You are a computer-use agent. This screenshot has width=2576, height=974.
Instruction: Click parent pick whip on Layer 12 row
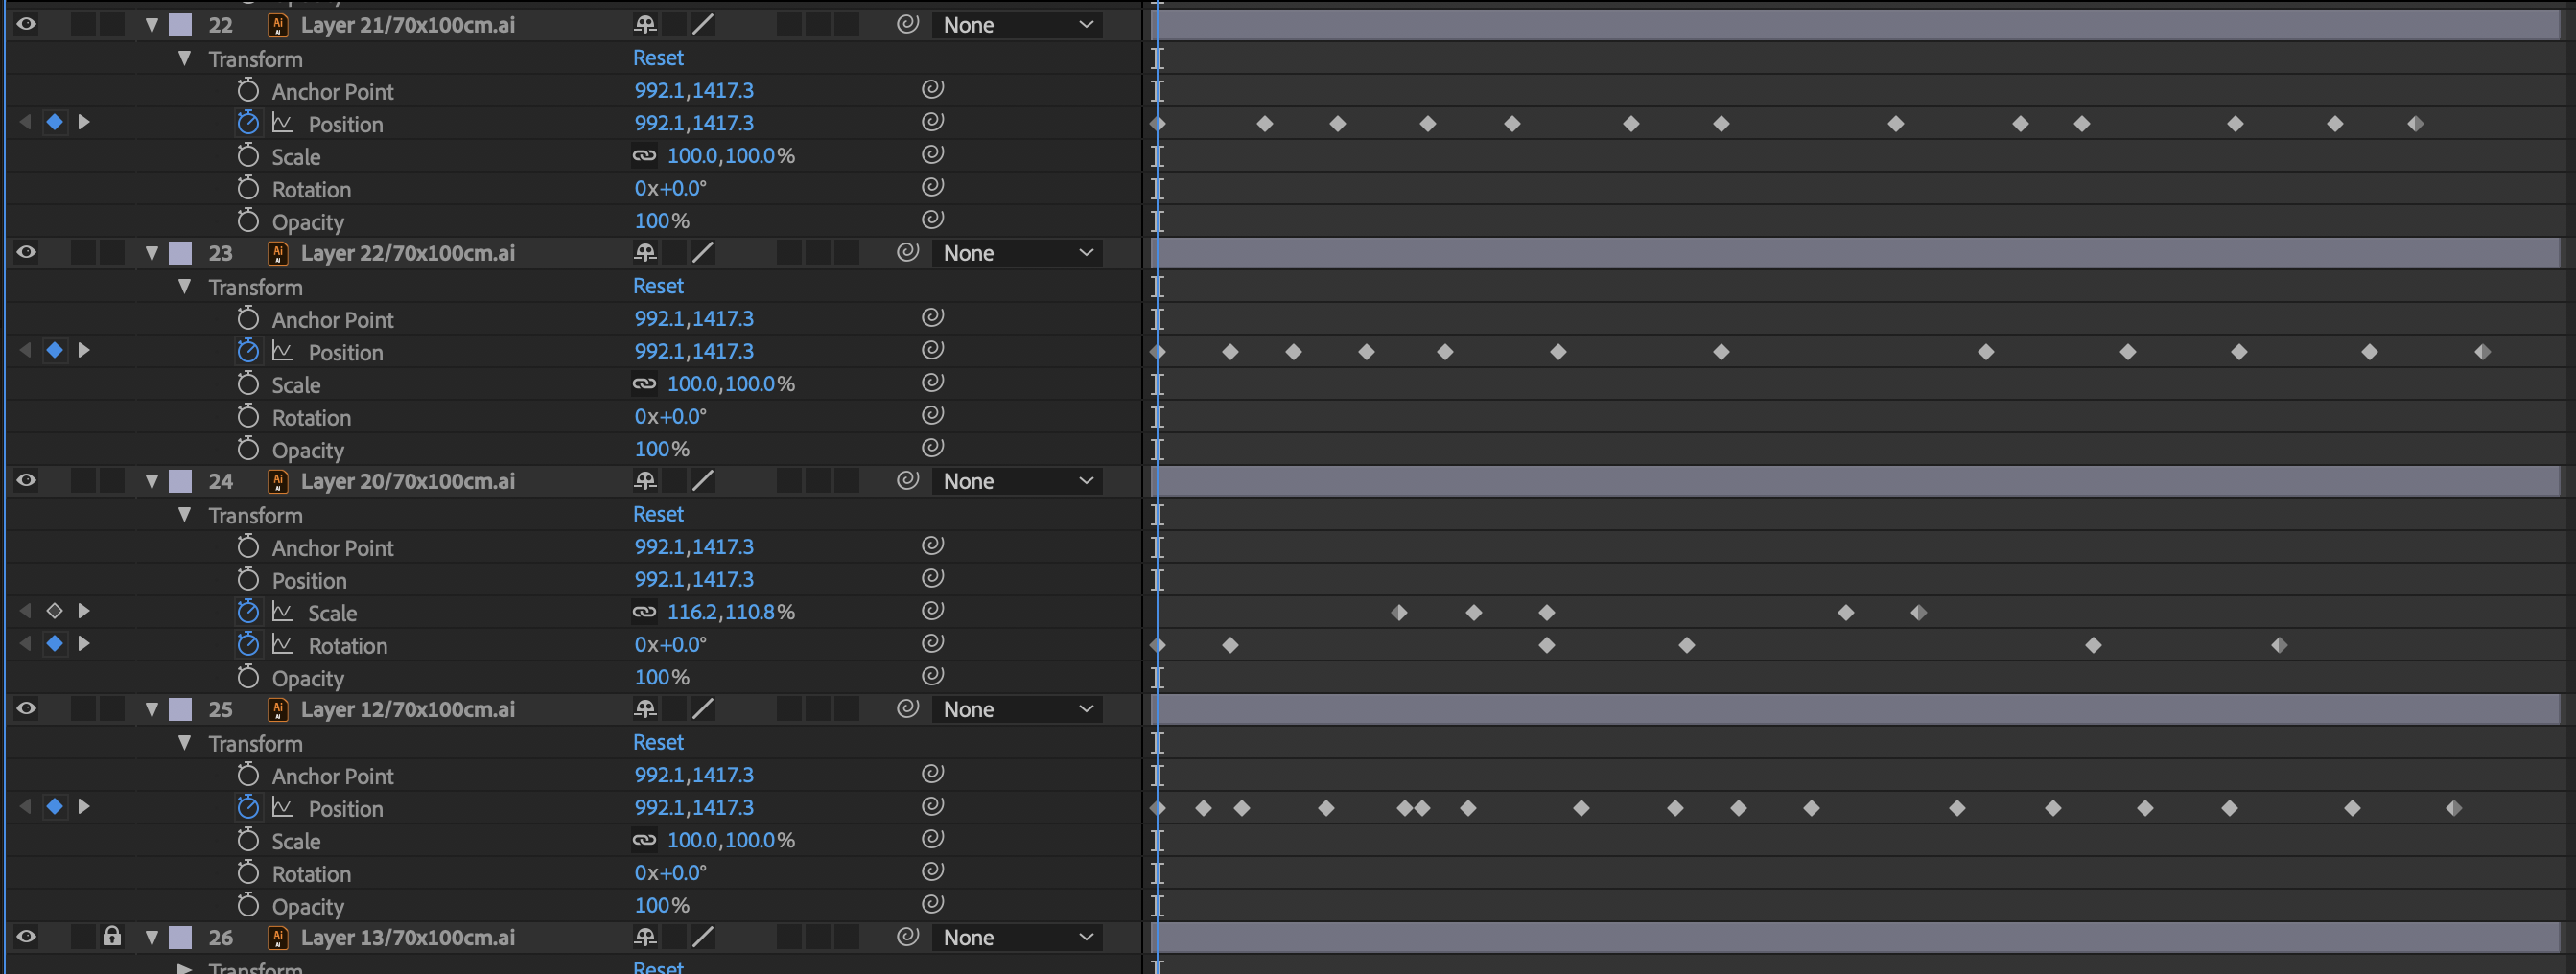(907, 708)
